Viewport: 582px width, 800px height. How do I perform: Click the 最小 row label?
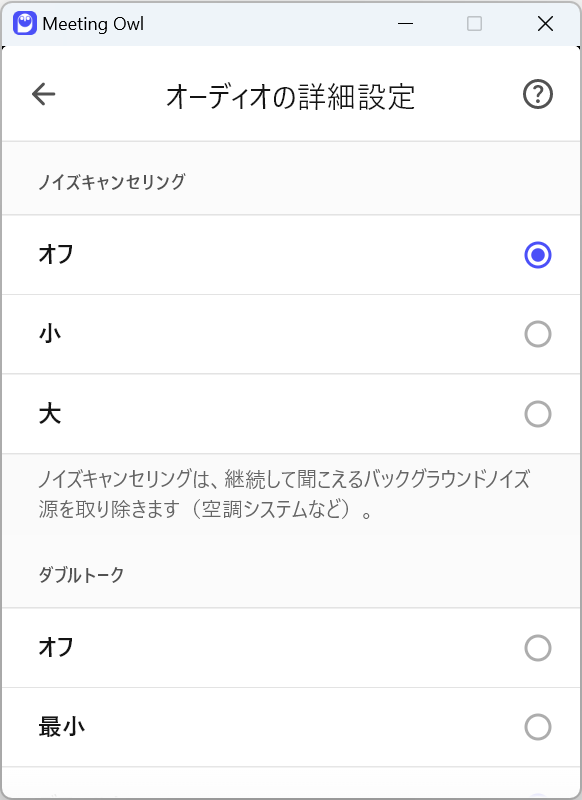click(62, 727)
